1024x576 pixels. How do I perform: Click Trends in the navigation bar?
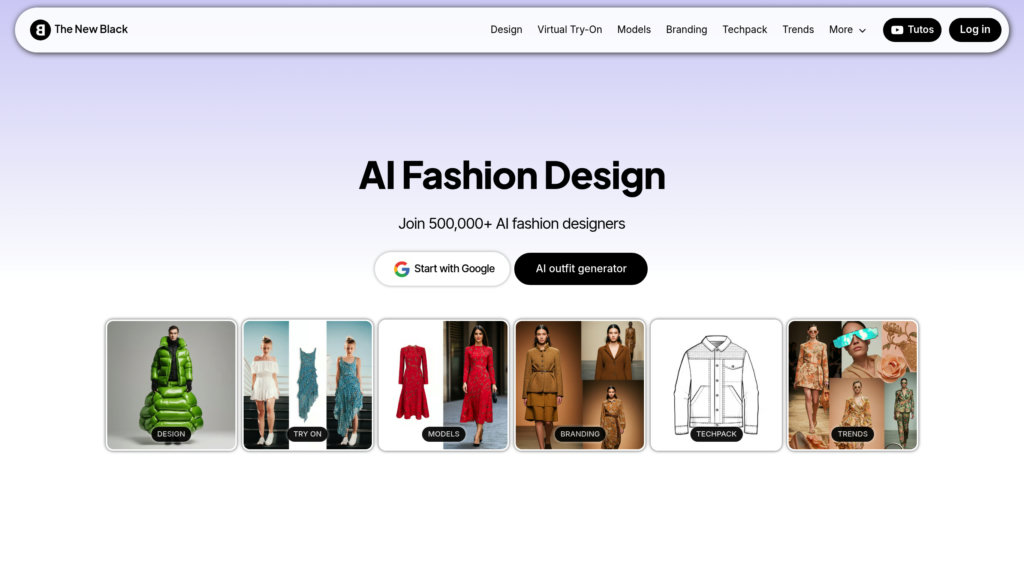pos(798,29)
